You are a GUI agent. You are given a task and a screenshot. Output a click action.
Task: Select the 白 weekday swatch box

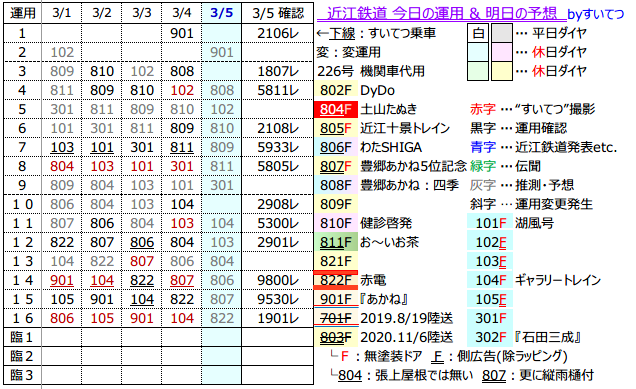[478, 33]
